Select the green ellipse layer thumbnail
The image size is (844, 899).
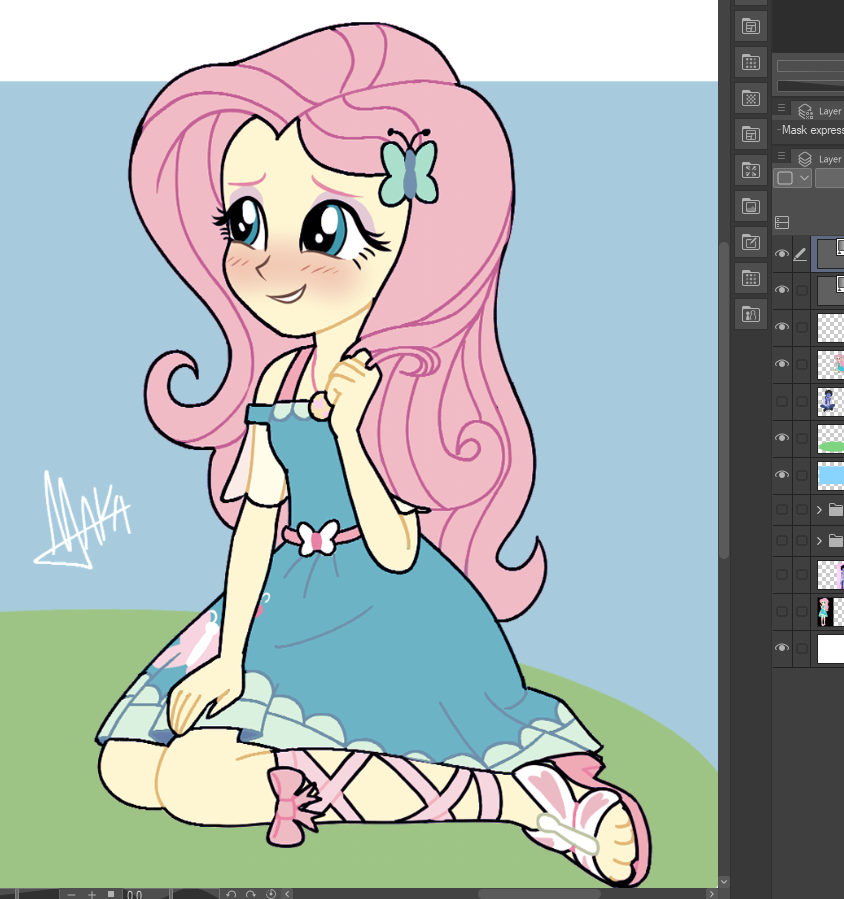pos(831,439)
